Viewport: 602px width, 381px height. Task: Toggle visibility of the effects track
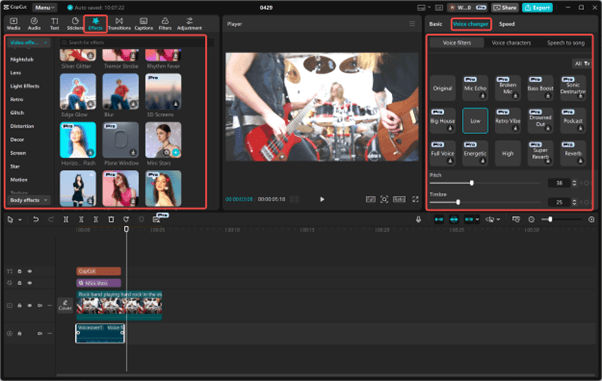coord(30,283)
